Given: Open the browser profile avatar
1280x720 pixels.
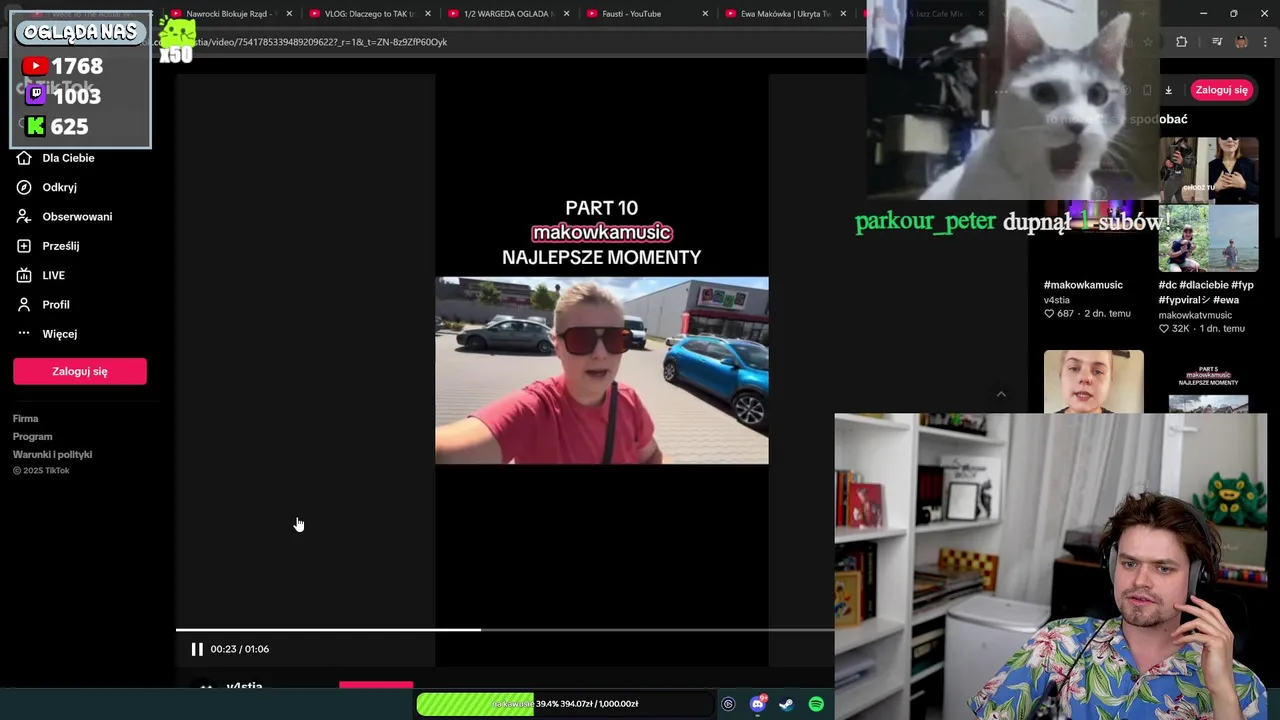Looking at the screenshot, I should pyautogui.click(x=1241, y=42).
